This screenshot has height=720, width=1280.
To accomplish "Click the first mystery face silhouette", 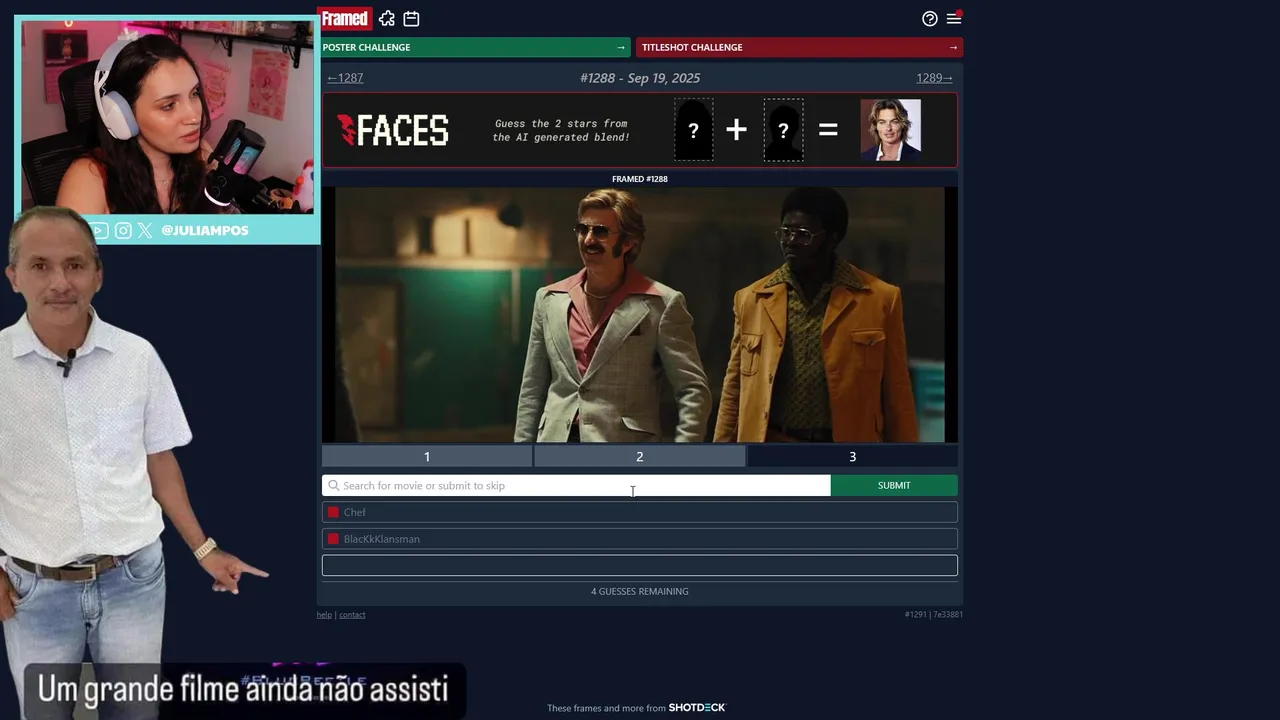I will click(x=693, y=130).
